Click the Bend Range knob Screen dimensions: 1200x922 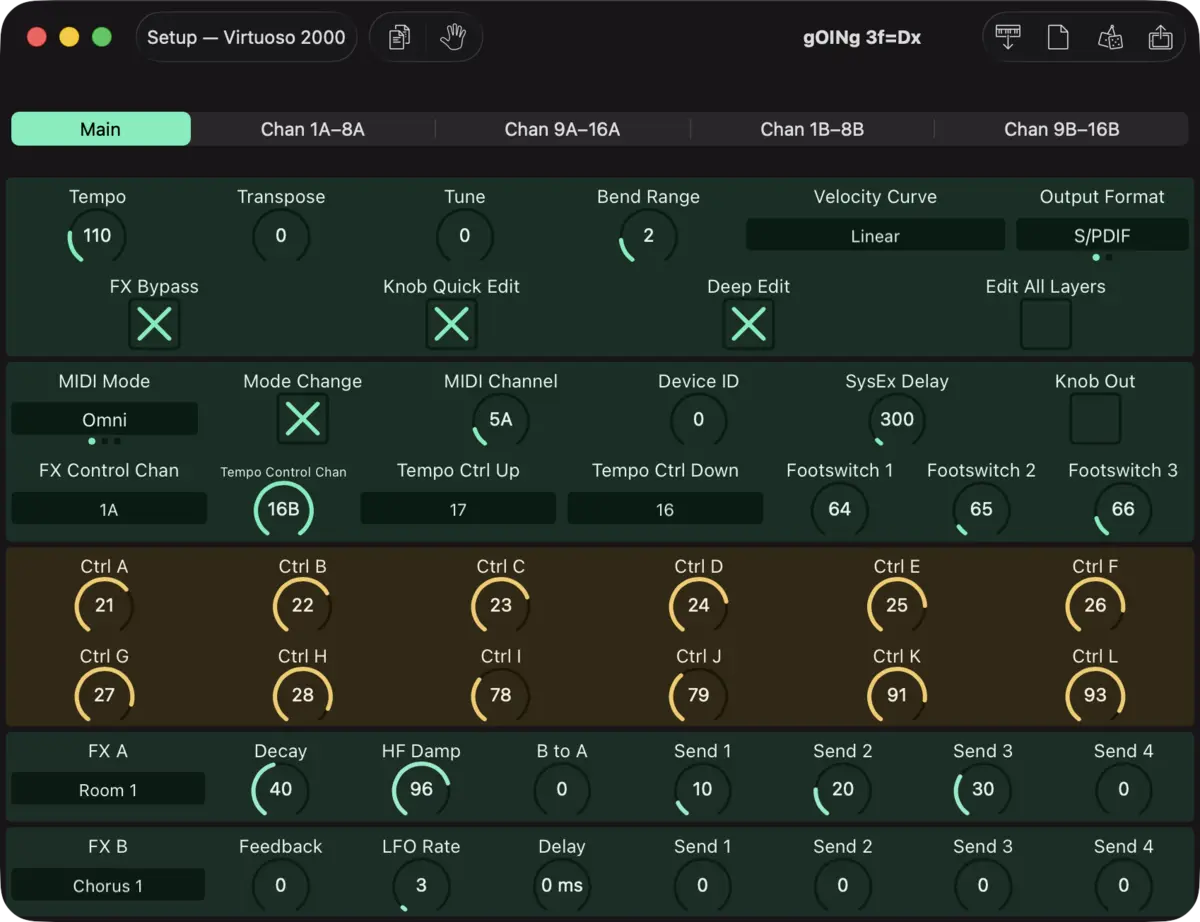pos(648,236)
